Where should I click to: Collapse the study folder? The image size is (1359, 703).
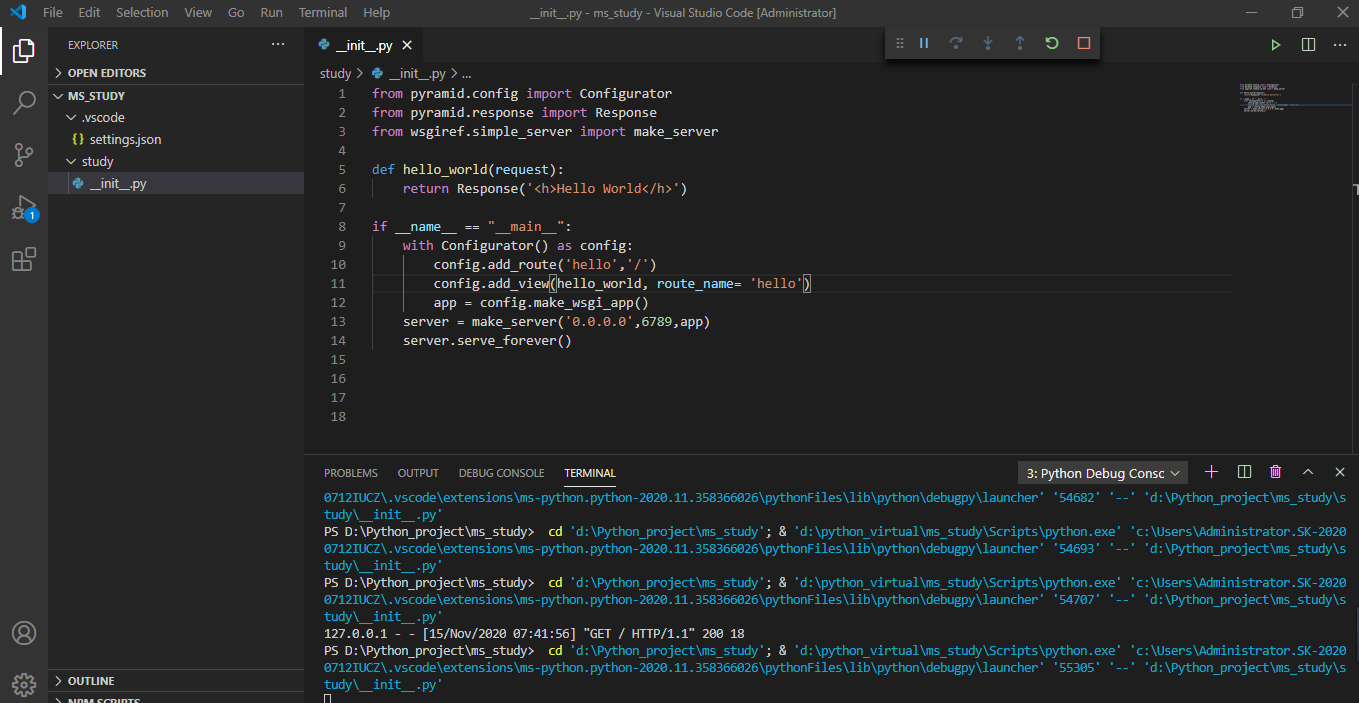click(176, 161)
